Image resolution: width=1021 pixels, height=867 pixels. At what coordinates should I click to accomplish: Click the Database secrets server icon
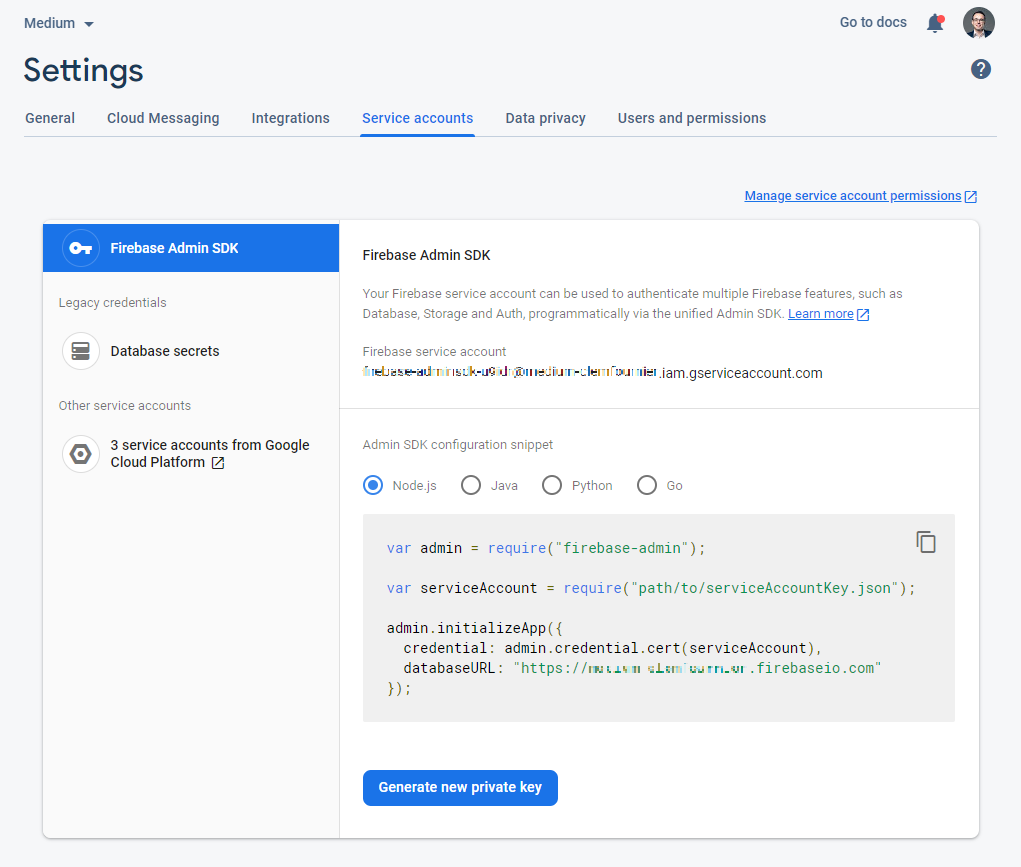(80, 351)
